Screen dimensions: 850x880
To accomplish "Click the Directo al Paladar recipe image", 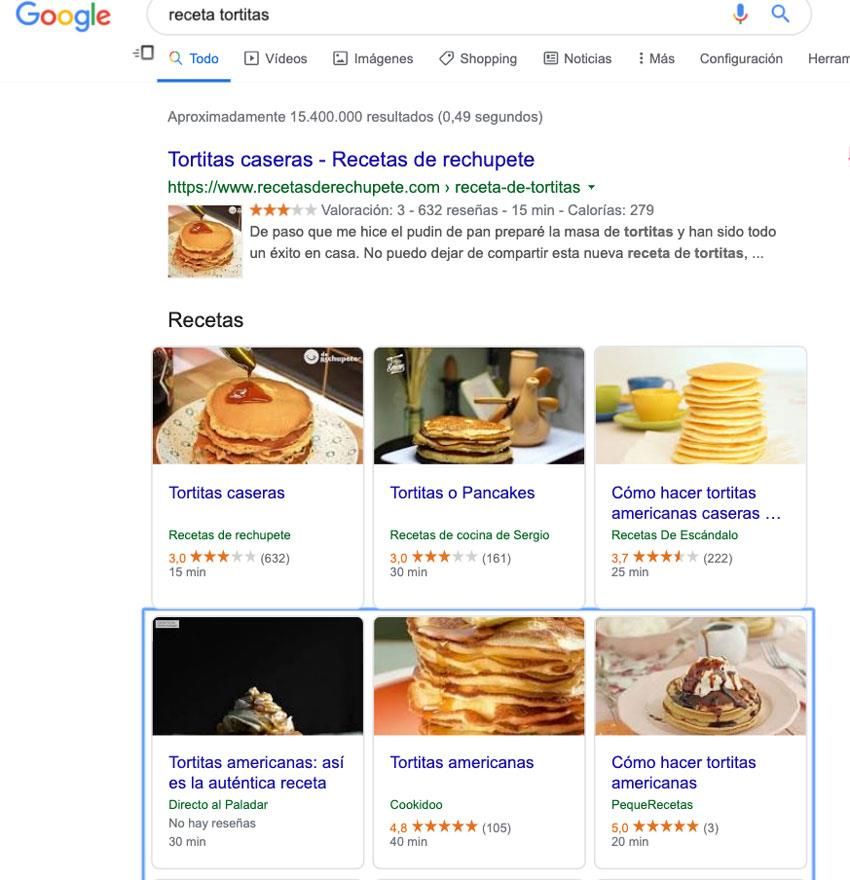I will pyautogui.click(x=258, y=676).
